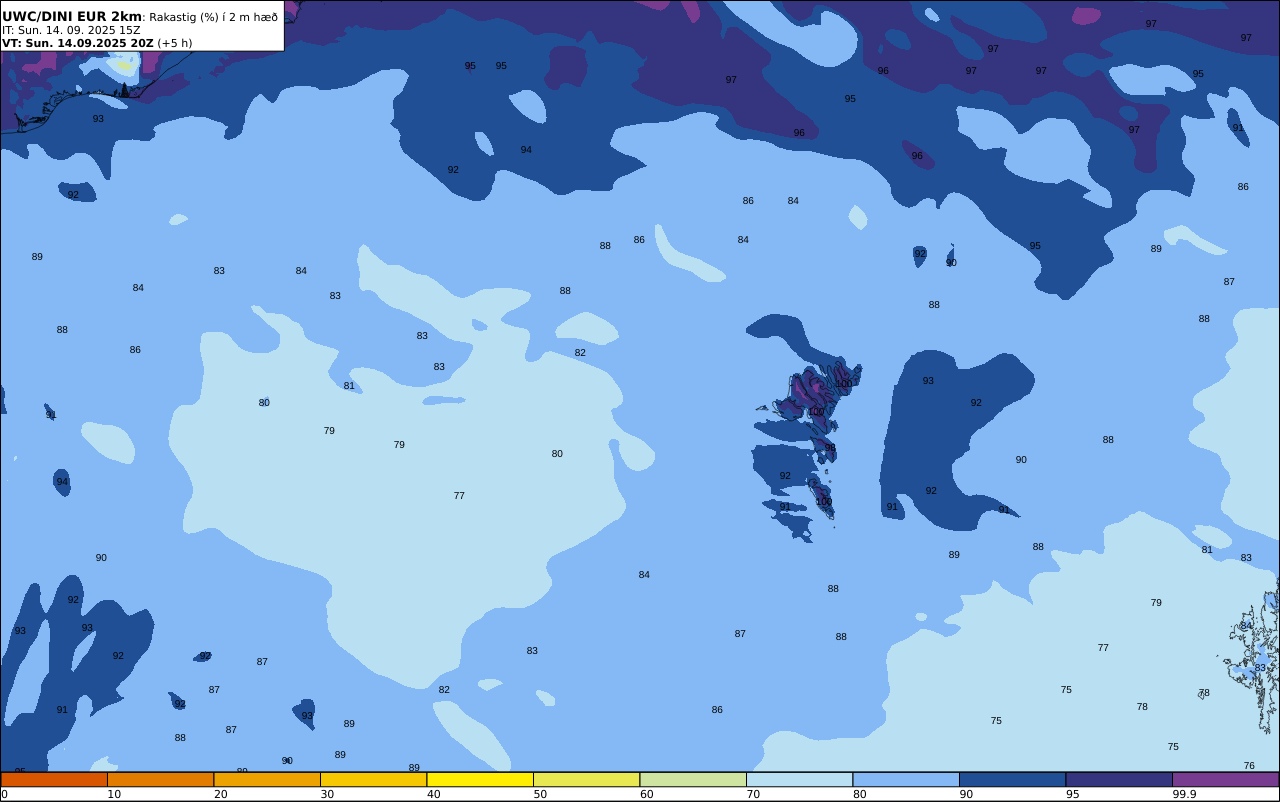This screenshot has width=1280, height=802.
Task: Select the legend tick label '20'
Action: pyautogui.click(x=221, y=794)
